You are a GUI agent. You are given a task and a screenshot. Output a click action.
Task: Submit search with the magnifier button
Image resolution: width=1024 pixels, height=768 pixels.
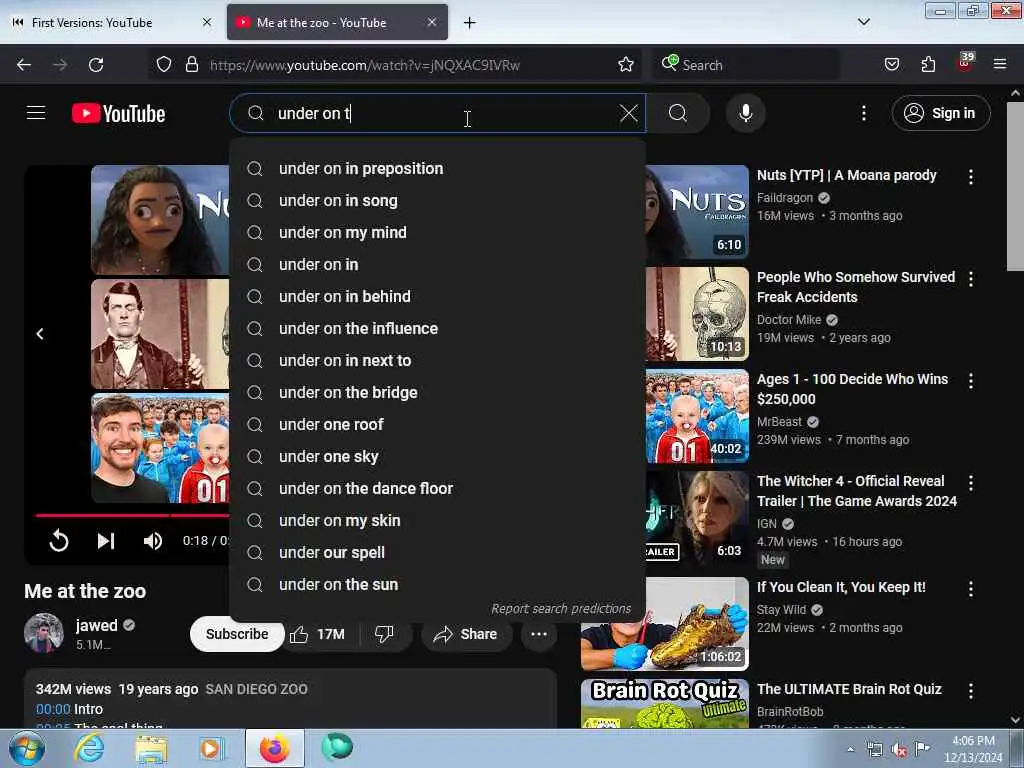coord(678,113)
